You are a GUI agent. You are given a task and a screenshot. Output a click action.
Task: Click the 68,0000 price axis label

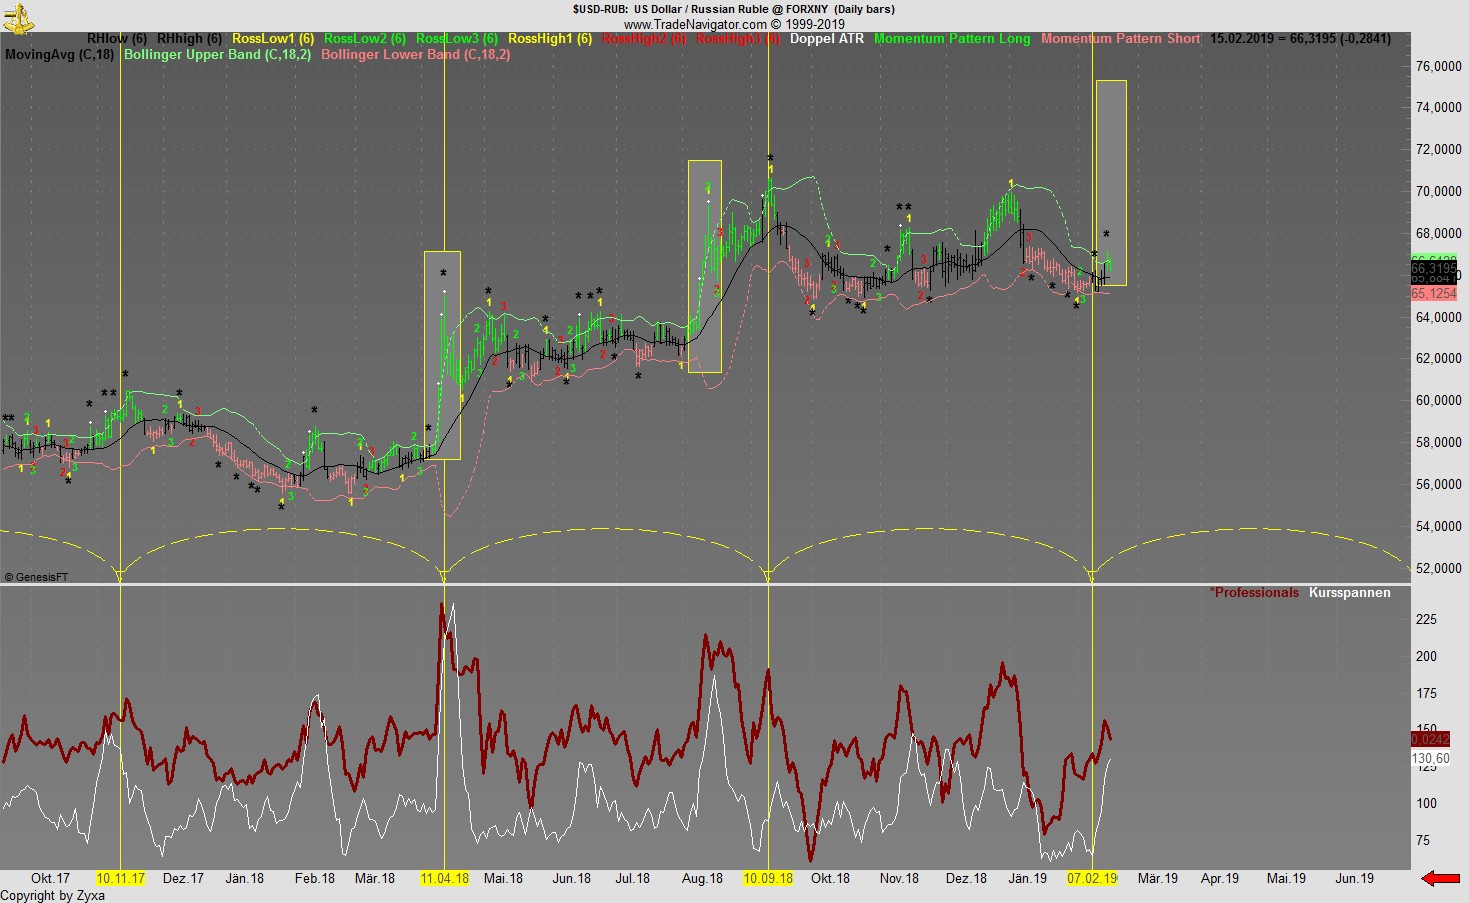tap(1439, 234)
